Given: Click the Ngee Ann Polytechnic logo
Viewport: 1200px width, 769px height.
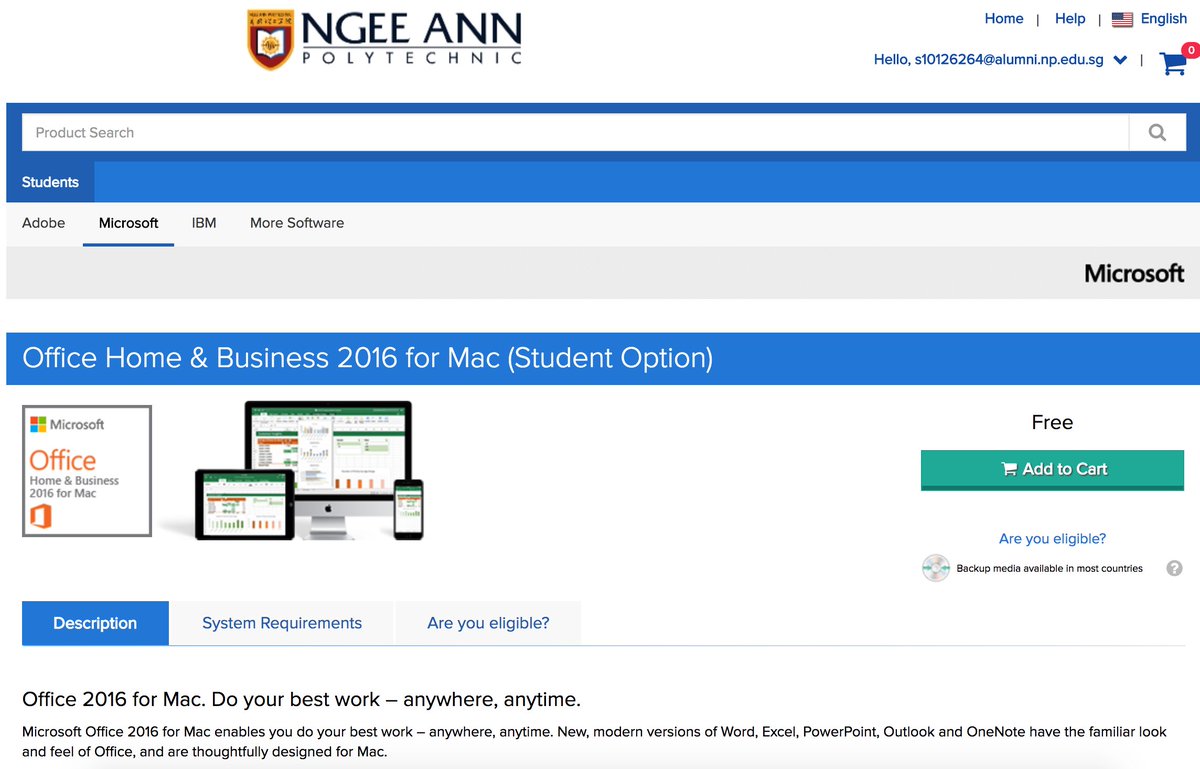Looking at the screenshot, I should (x=384, y=40).
